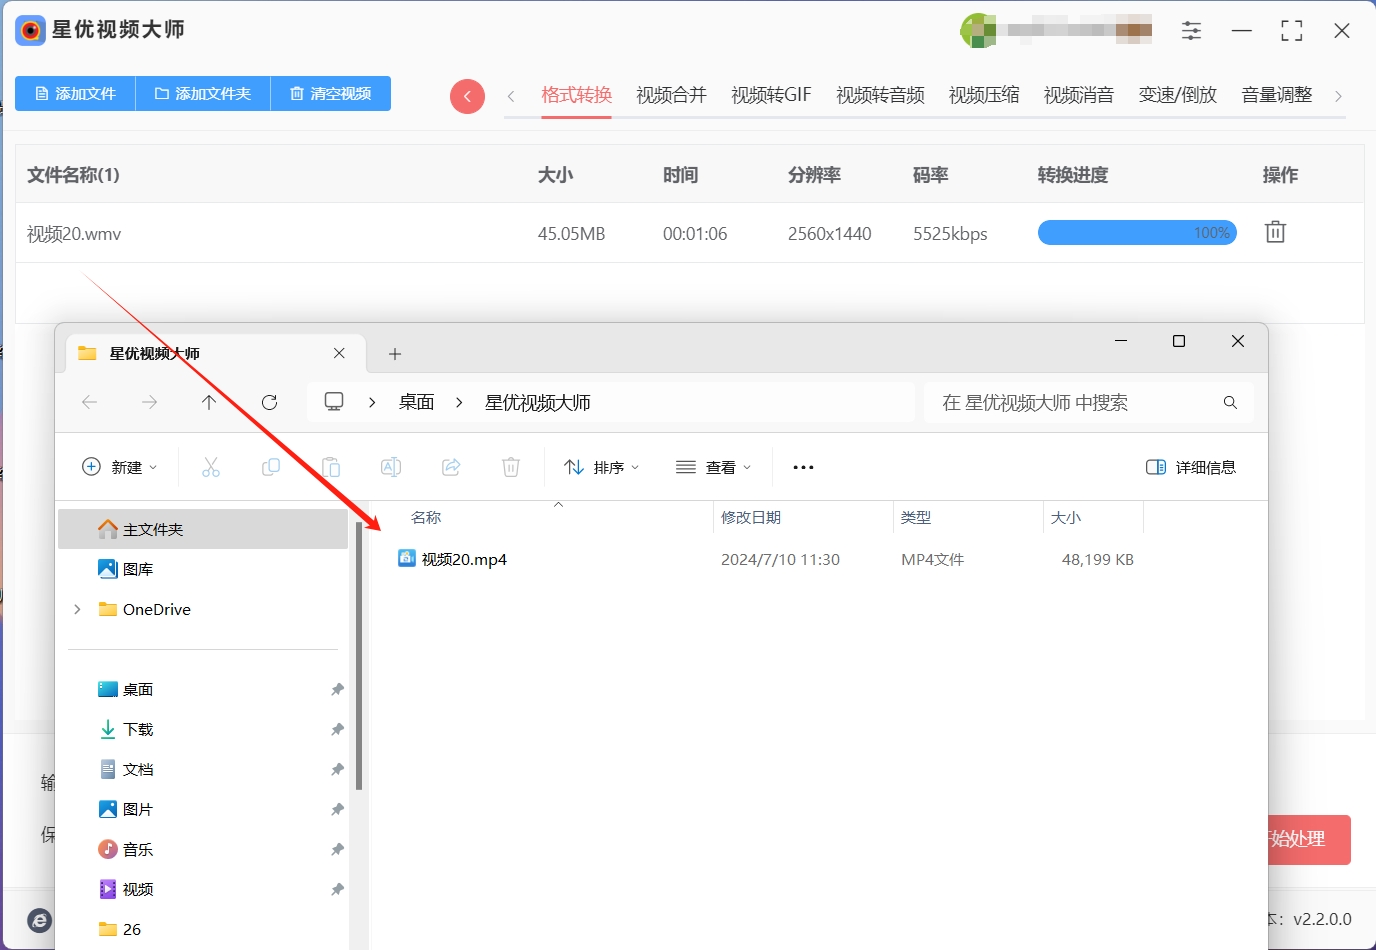Click the 100% conversion progress bar

[1137, 233]
